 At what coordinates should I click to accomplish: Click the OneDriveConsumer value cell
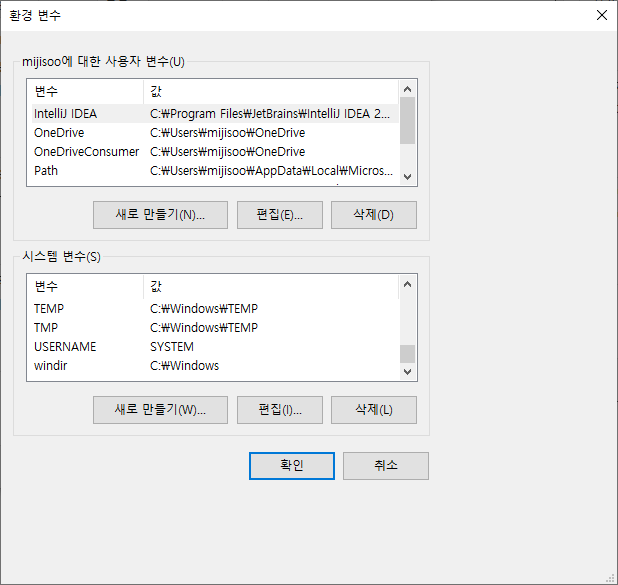(x=227, y=151)
